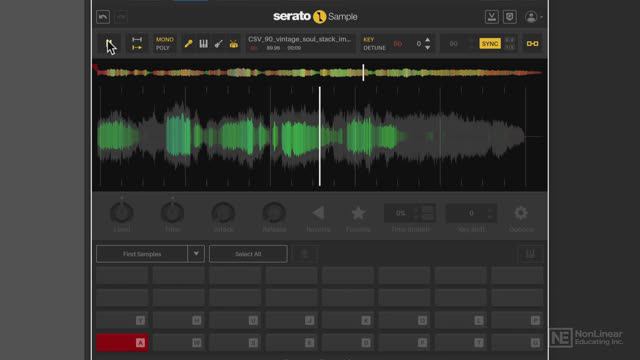The image size is (640, 360).
Task: Trigger the red pad labeled A
Action: [x=122, y=342]
